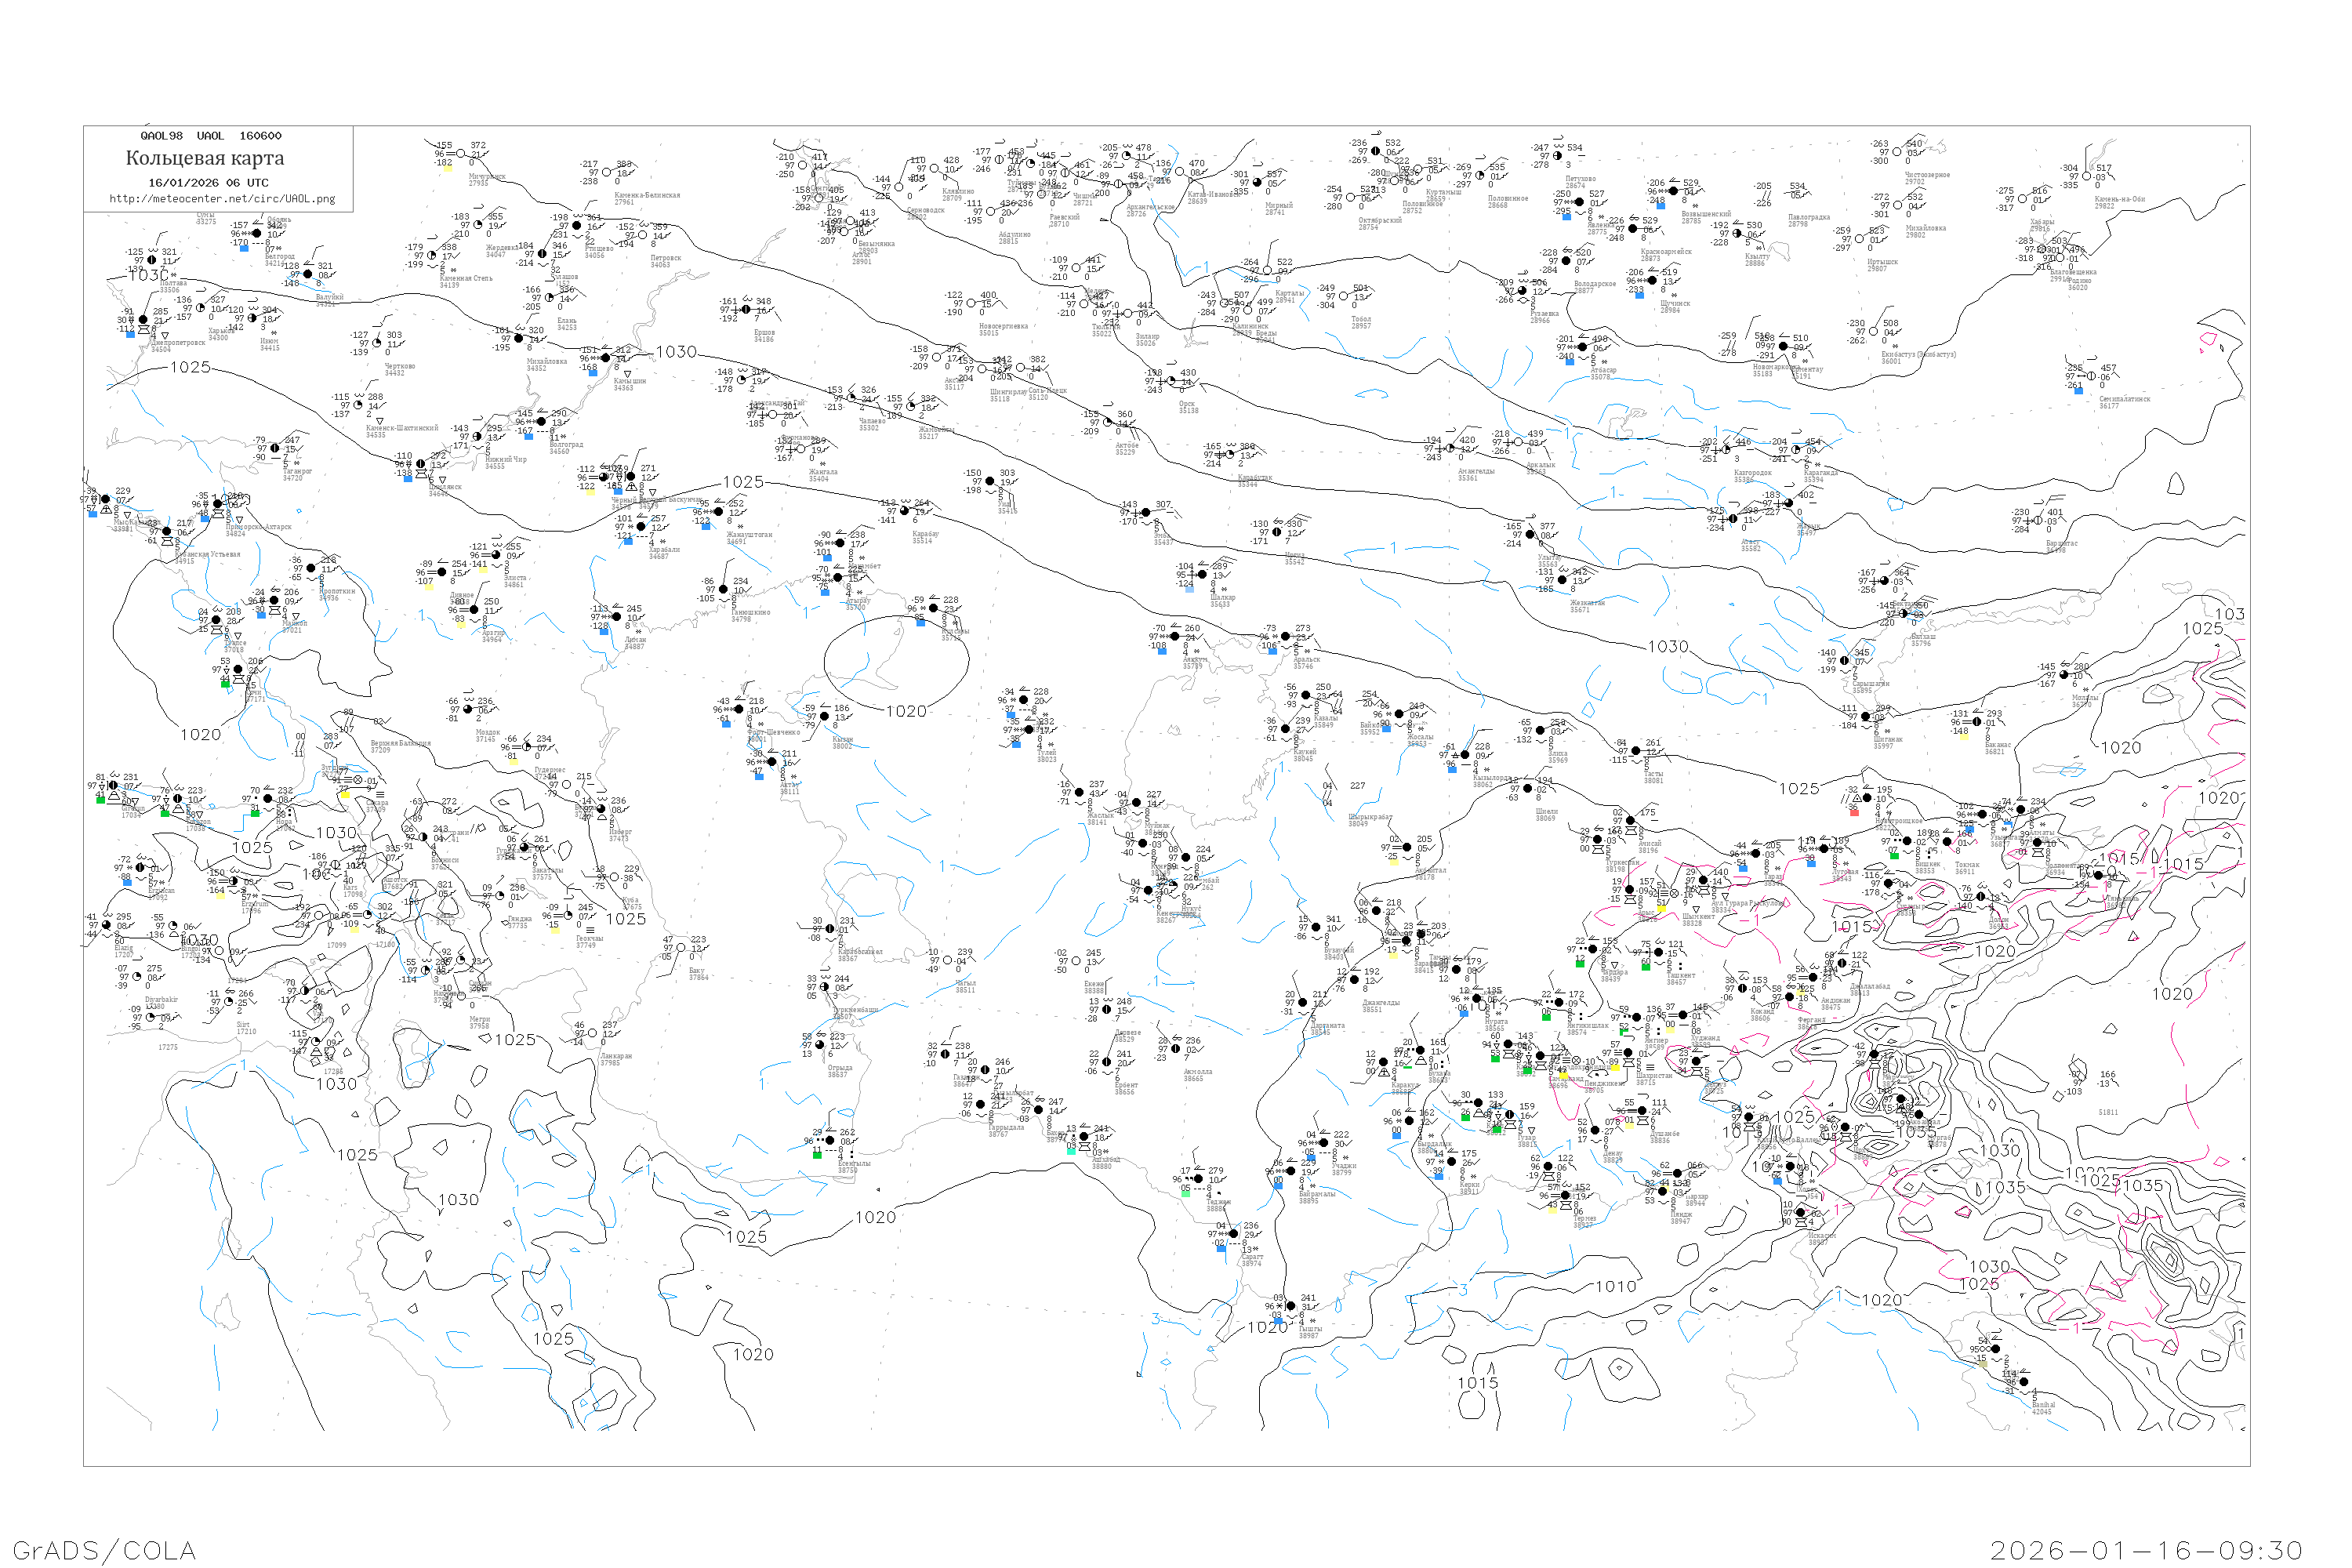Screen dimensions: 2352x1568
Task: Click the 16/01/2026 06 UTC date label
Action: tap(208, 183)
